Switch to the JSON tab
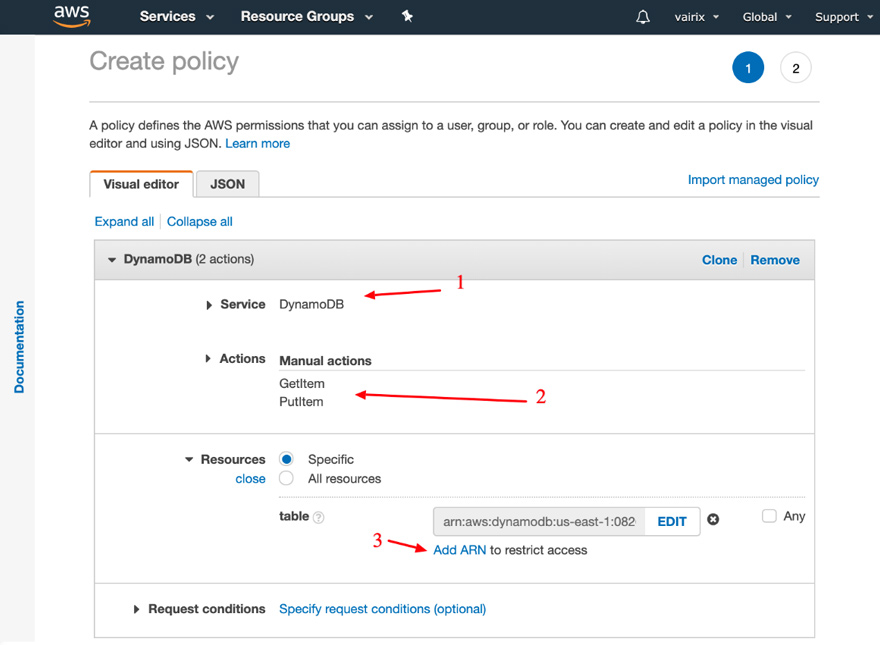880x645 pixels. pyautogui.click(x=227, y=184)
